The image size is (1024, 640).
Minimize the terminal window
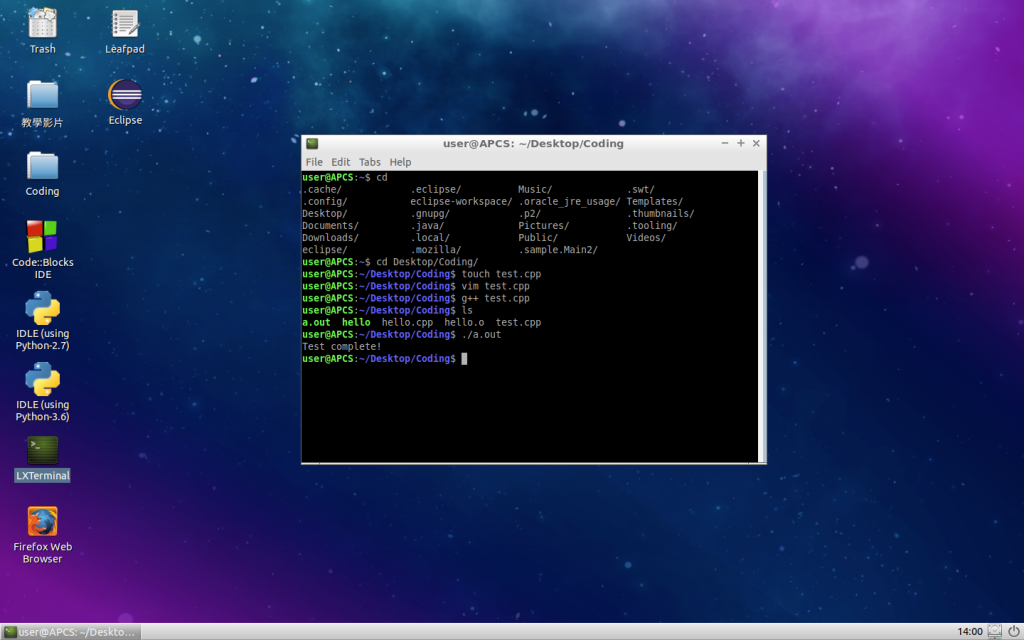click(725, 143)
